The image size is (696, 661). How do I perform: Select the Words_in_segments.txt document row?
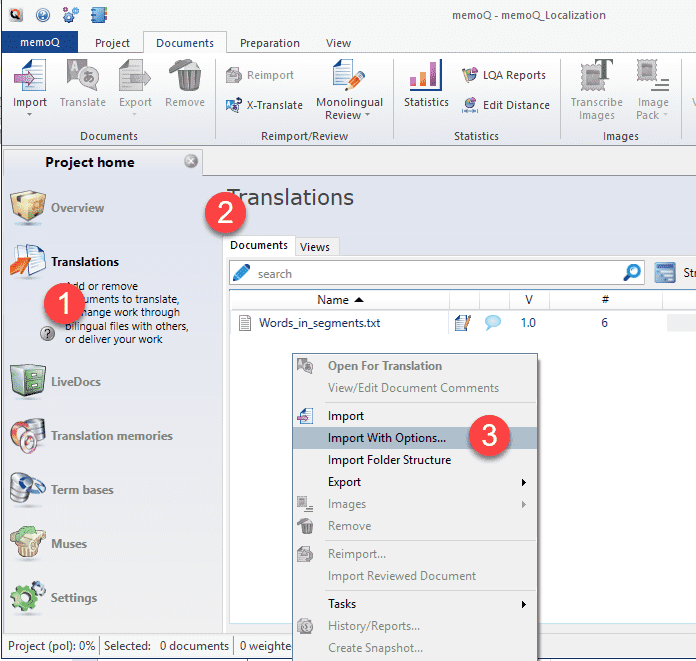[463, 323]
